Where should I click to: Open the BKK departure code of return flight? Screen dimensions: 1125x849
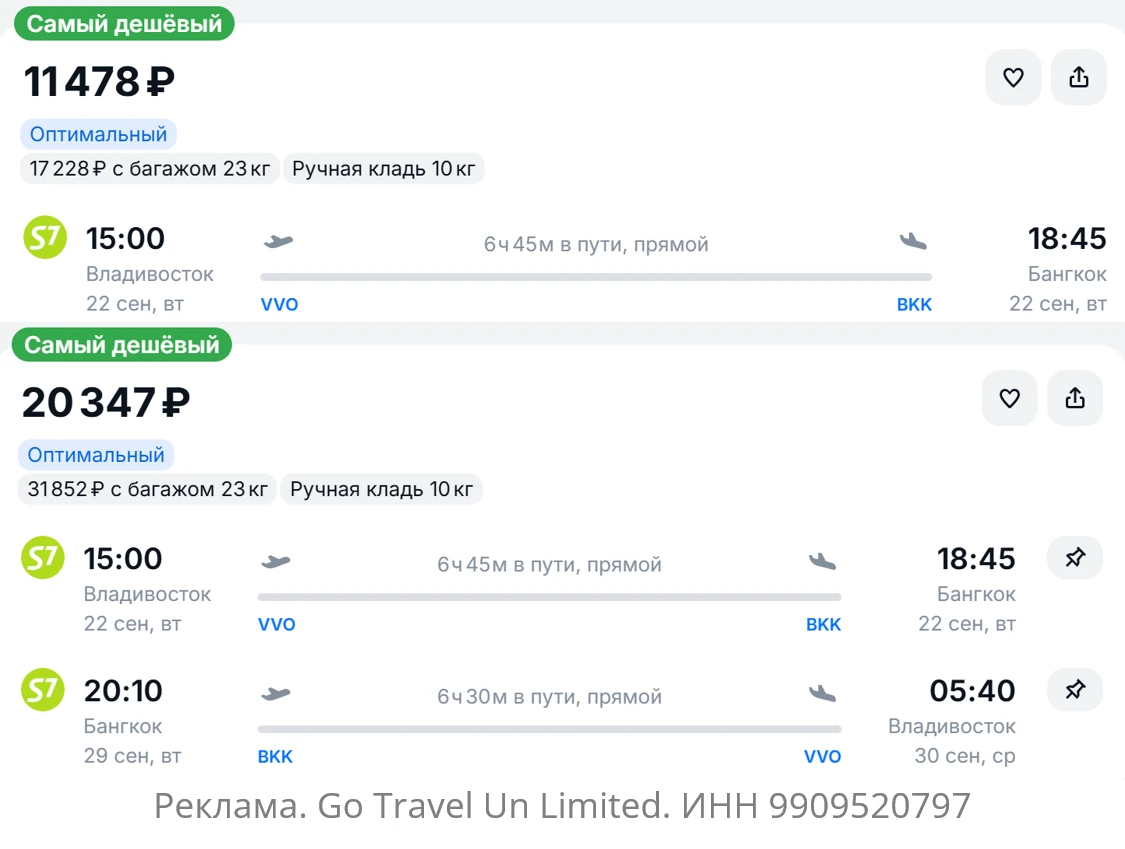pyautogui.click(x=276, y=756)
